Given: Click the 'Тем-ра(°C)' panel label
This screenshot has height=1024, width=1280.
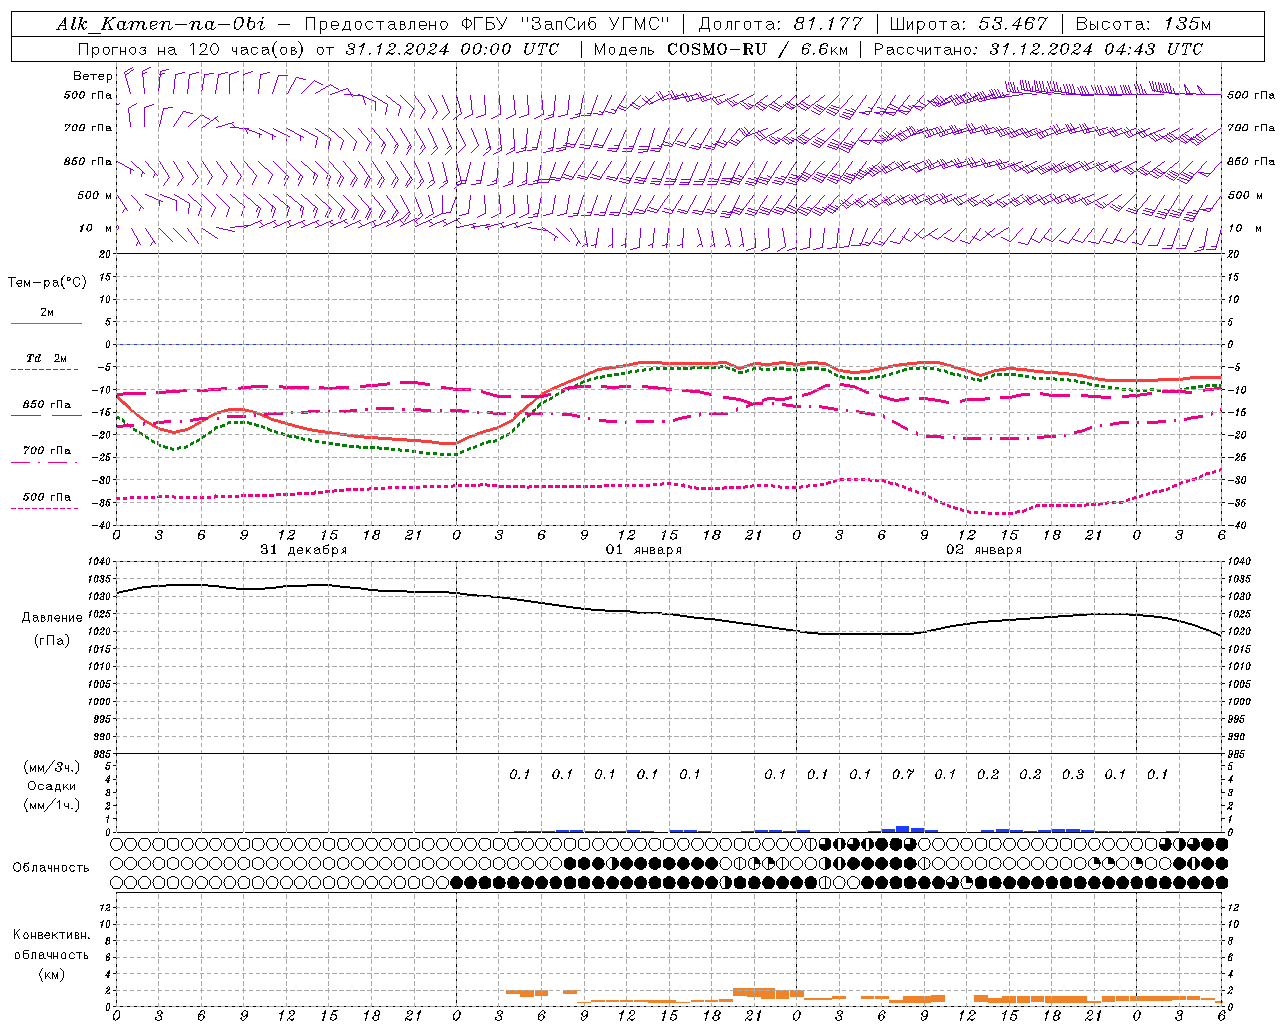Looking at the screenshot, I should coord(47,283).
